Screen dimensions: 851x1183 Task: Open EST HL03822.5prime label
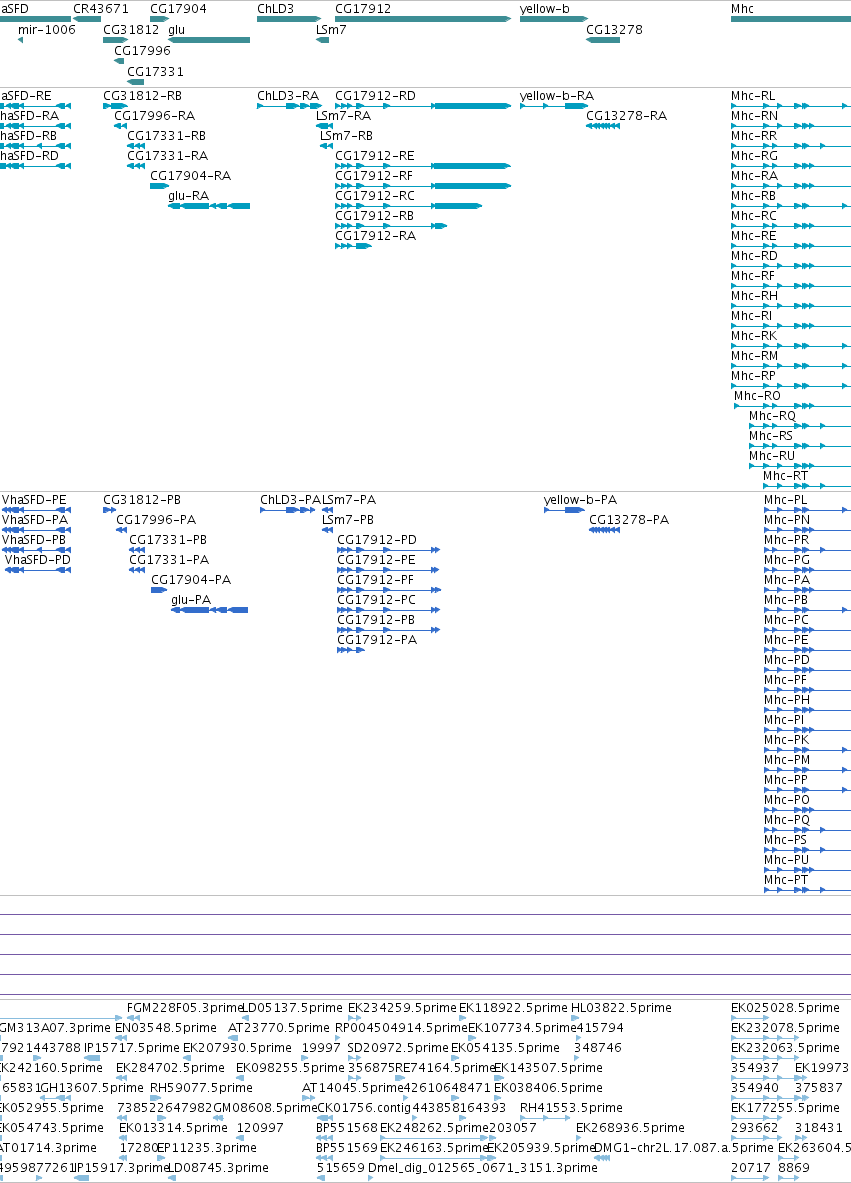click(621, 1008)
